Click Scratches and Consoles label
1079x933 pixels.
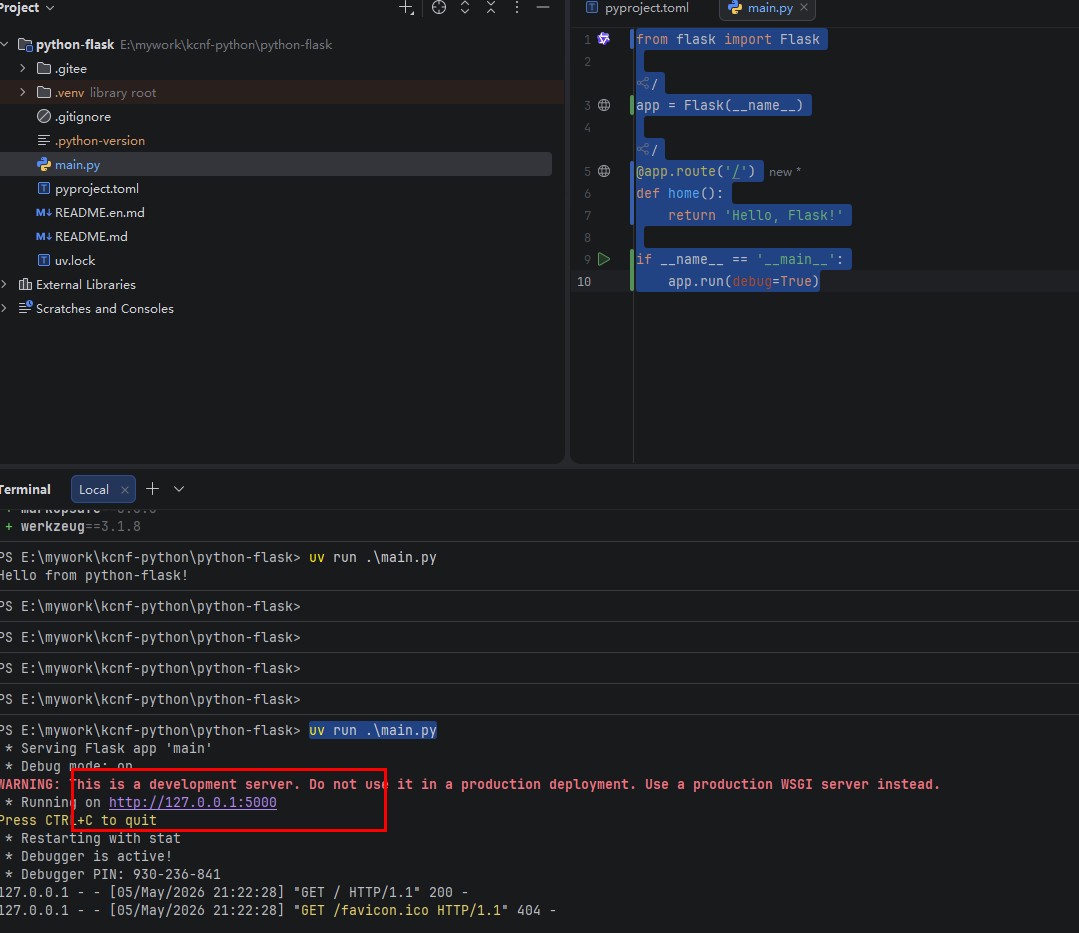pyautogui.click(x=105, y=309)
